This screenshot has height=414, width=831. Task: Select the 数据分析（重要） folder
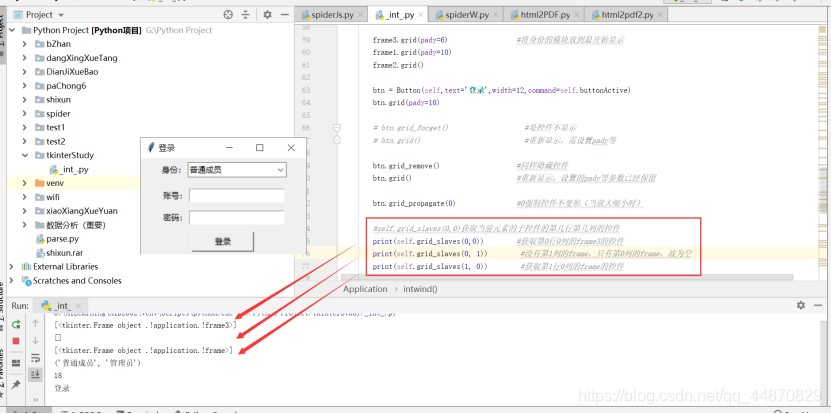(x=70, y=225)
